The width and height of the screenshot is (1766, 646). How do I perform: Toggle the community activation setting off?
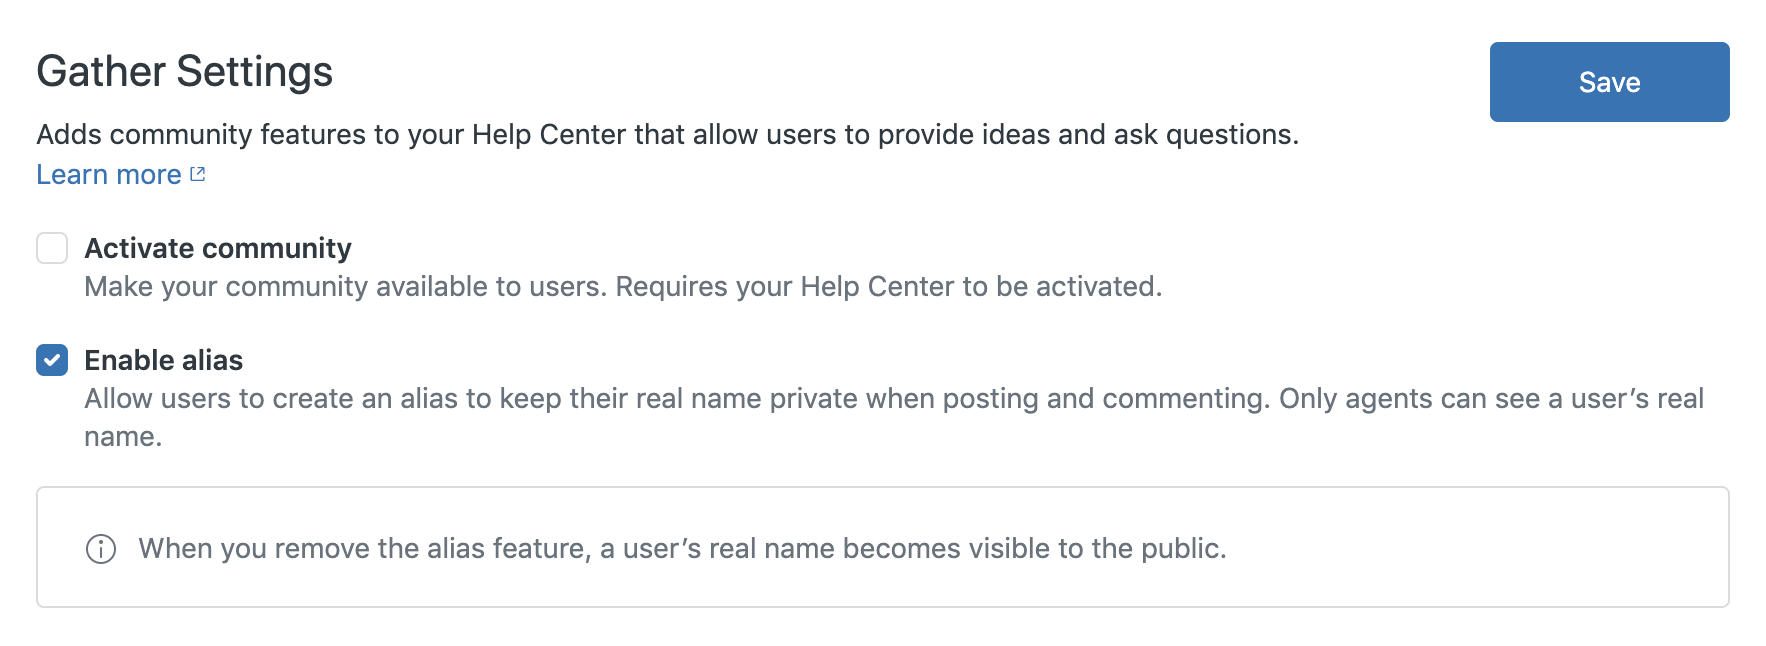click(x=51, y=248)
